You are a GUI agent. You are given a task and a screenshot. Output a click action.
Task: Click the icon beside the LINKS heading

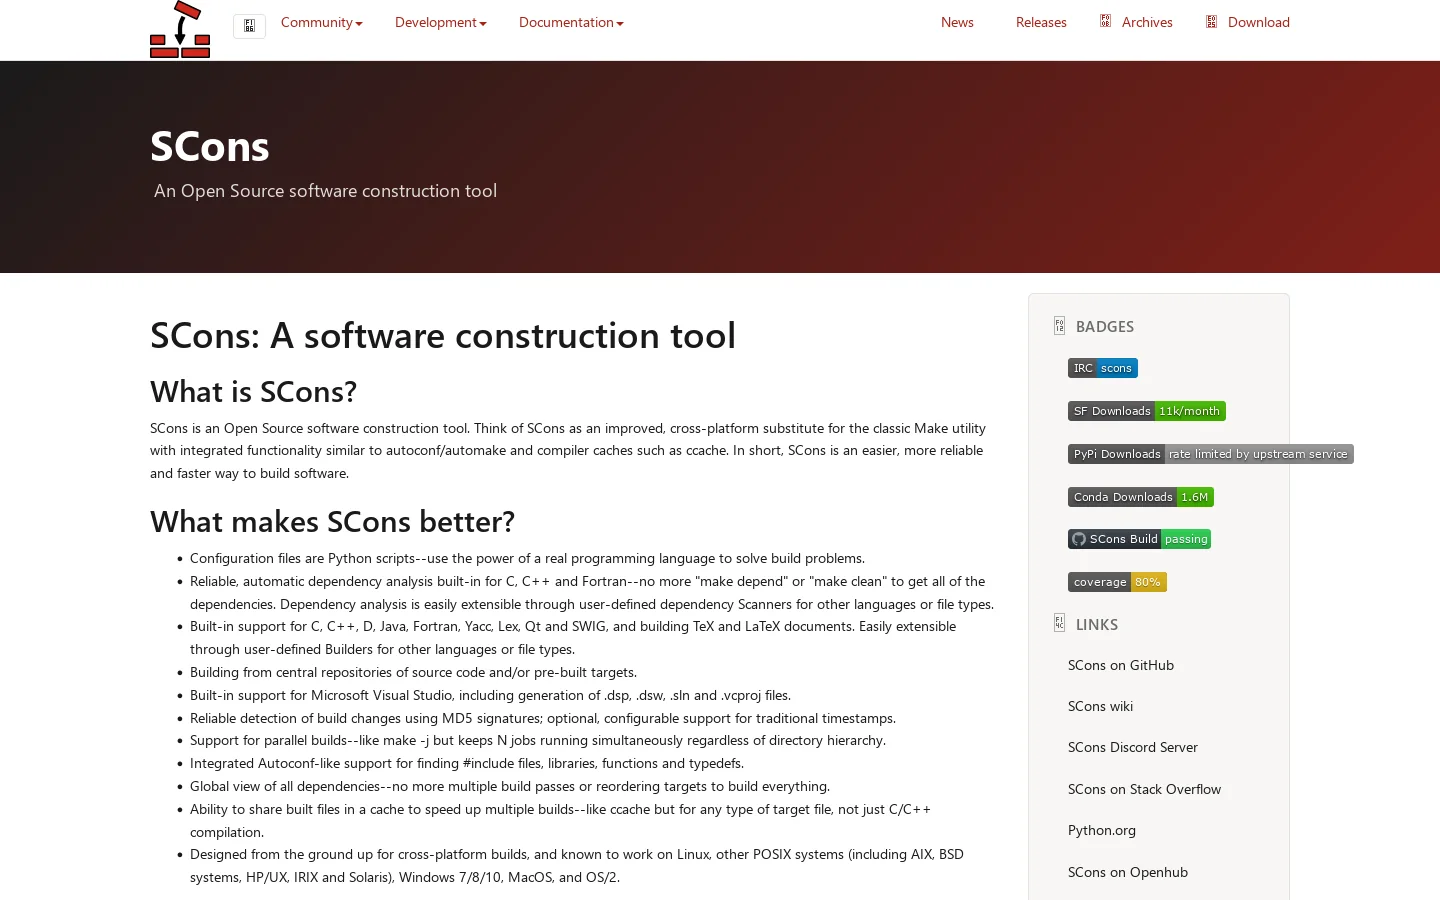[x=1059, y=623]
